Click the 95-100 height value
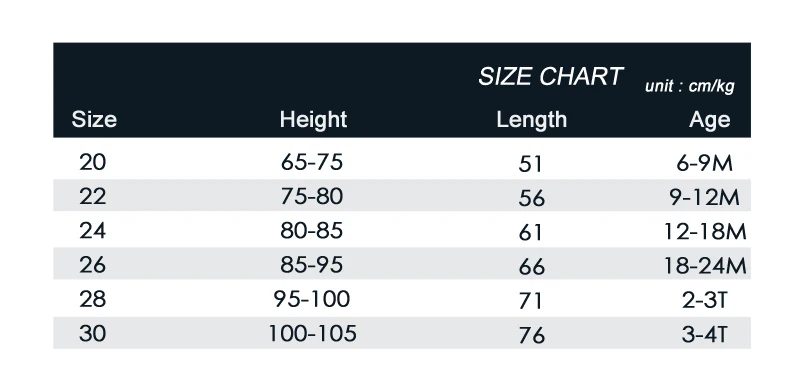This screenshot has height=383, width=800. [312, 298]
